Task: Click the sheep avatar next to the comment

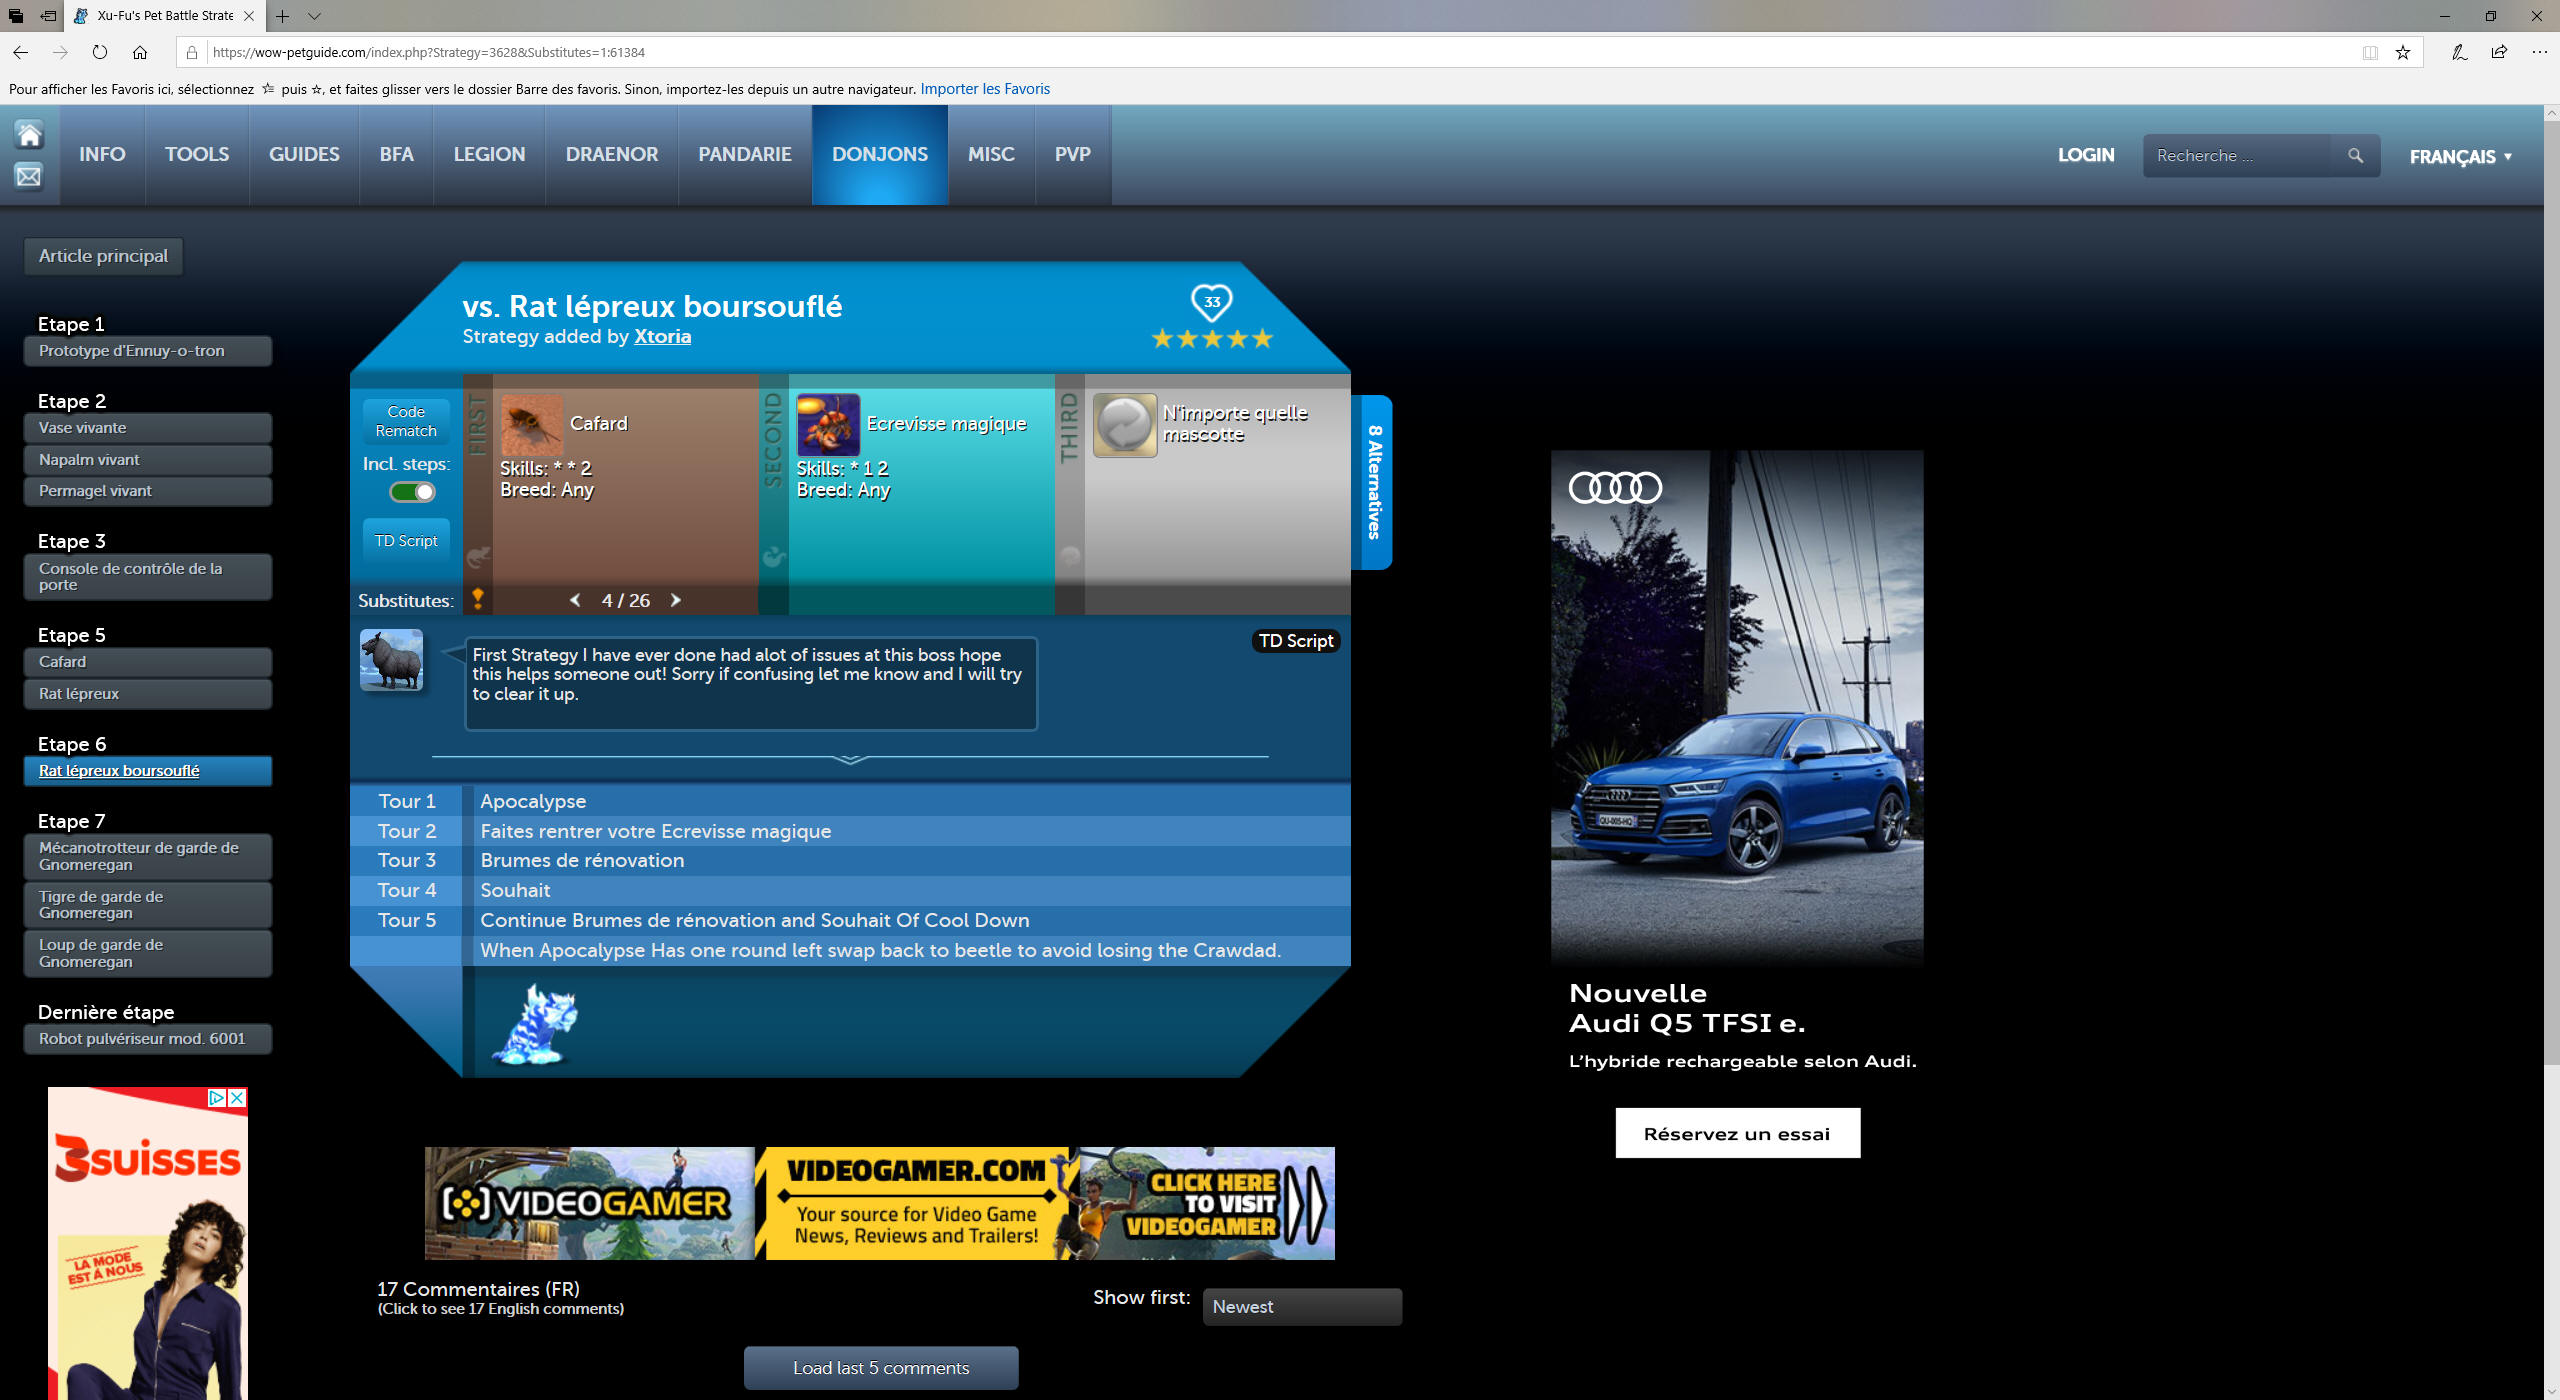Action: pos(391,660)
